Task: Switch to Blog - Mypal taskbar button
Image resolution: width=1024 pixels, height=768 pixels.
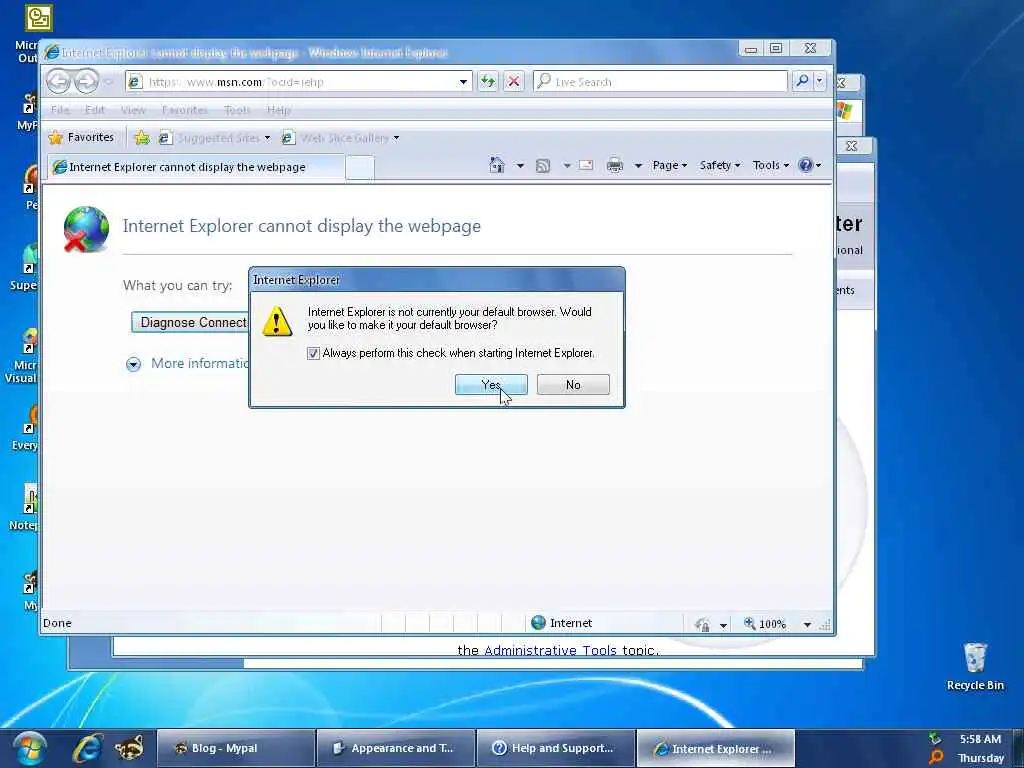Action: coord(236,748)
